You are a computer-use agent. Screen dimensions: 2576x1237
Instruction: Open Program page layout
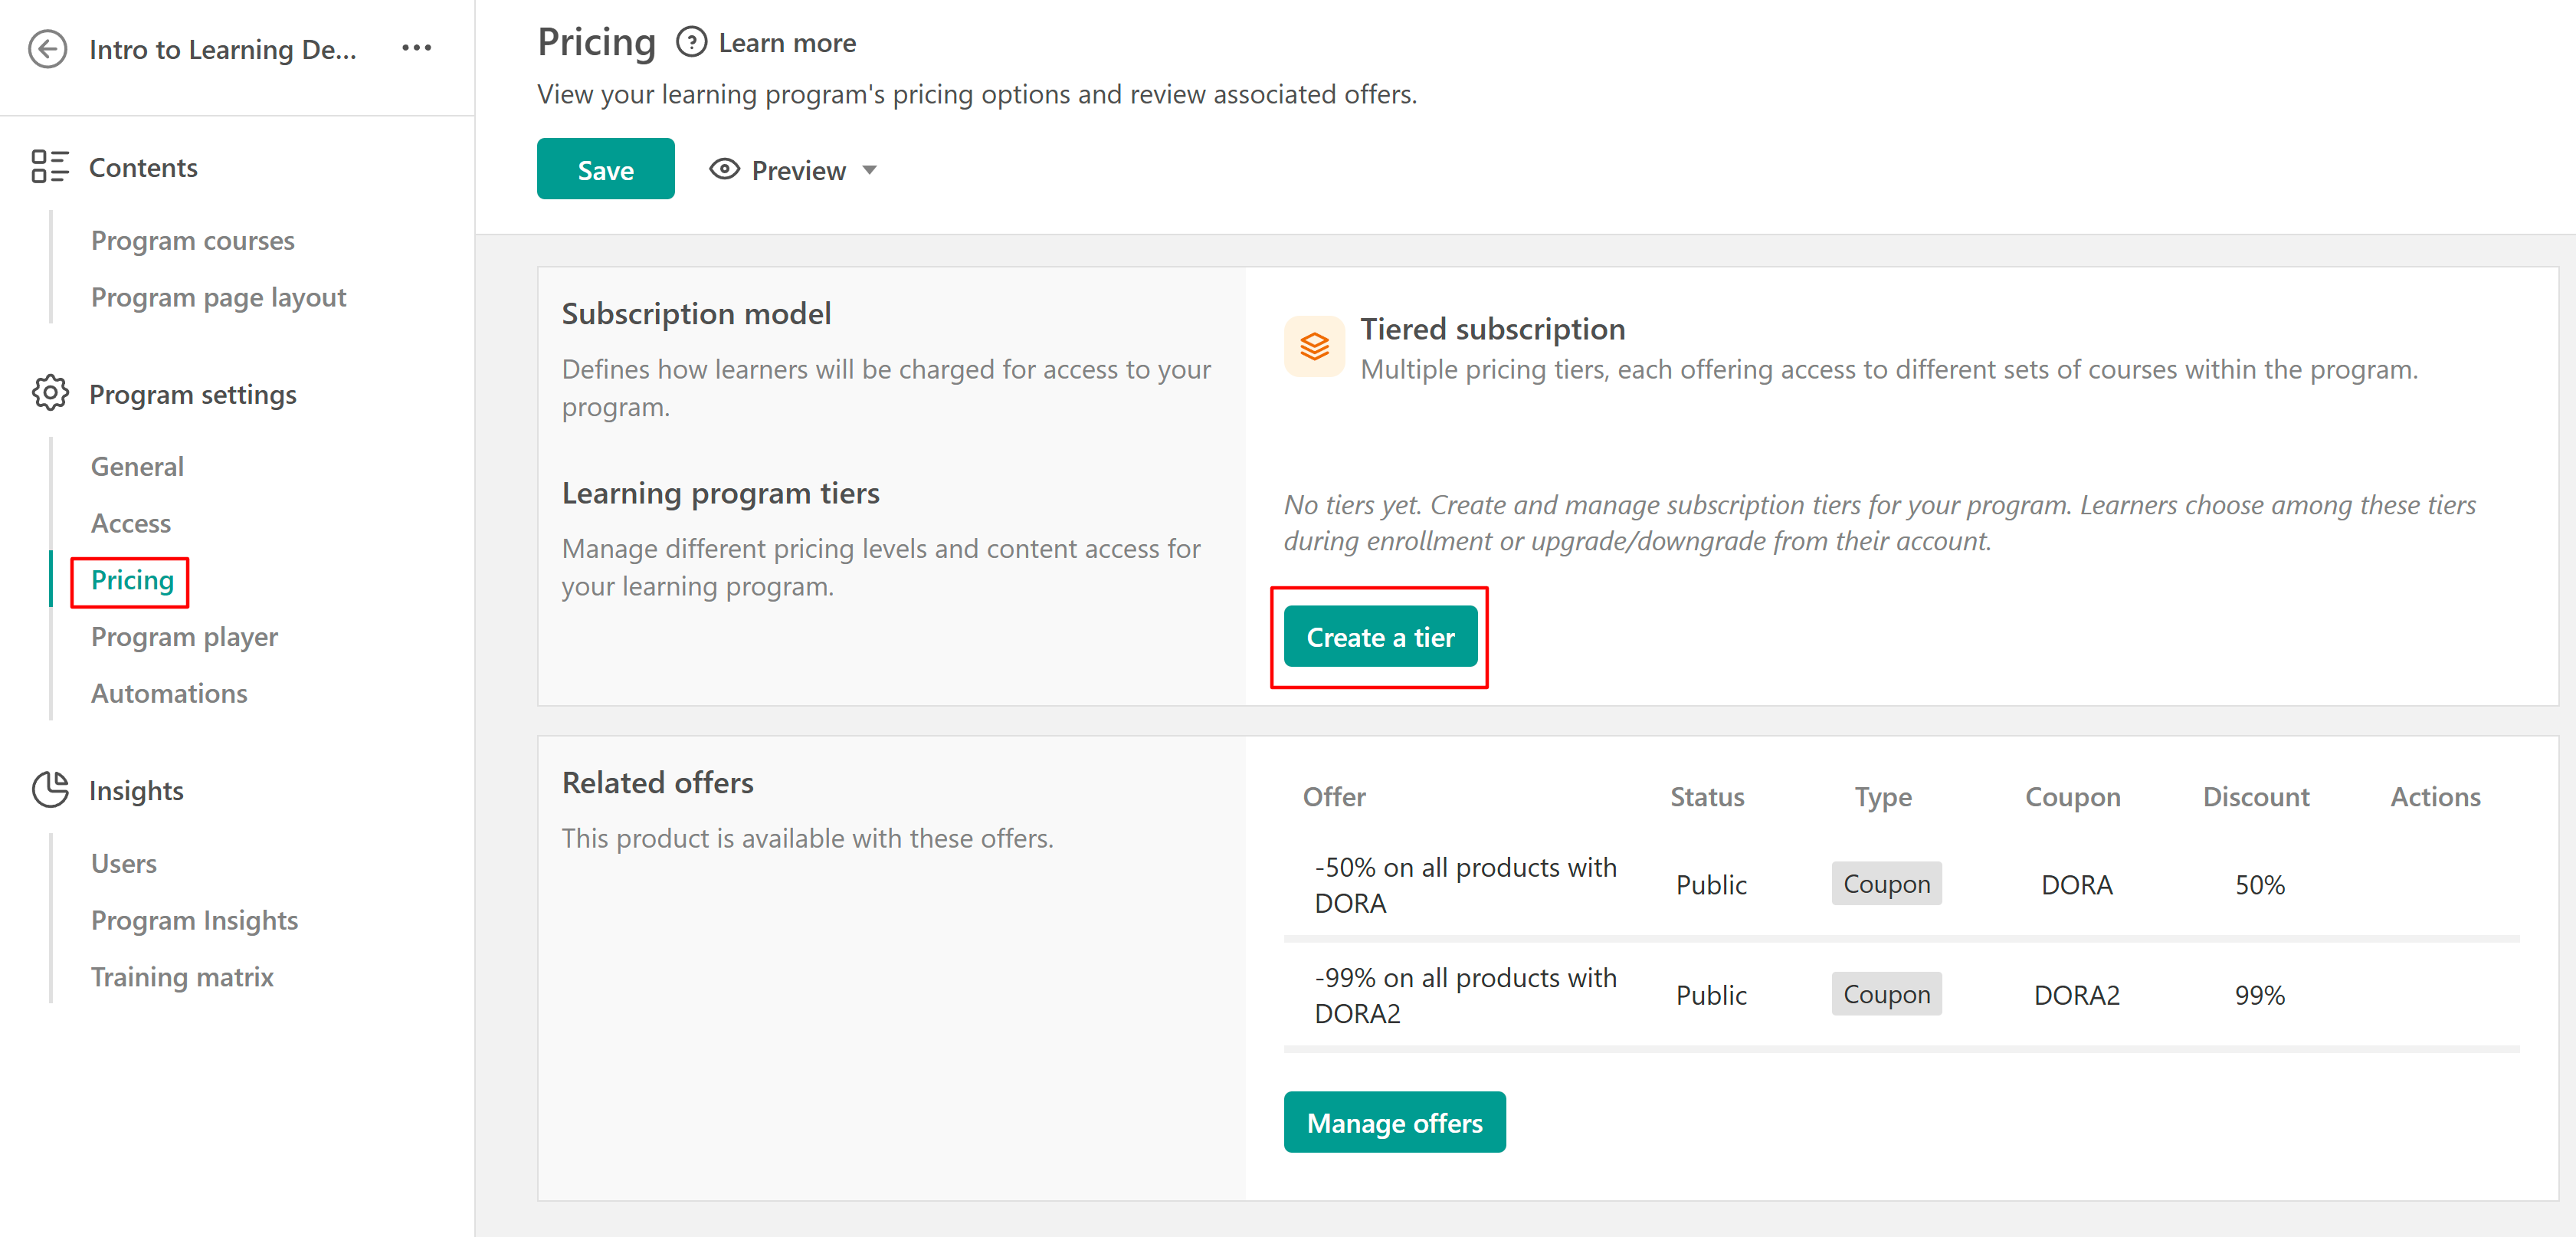point(218,297)
